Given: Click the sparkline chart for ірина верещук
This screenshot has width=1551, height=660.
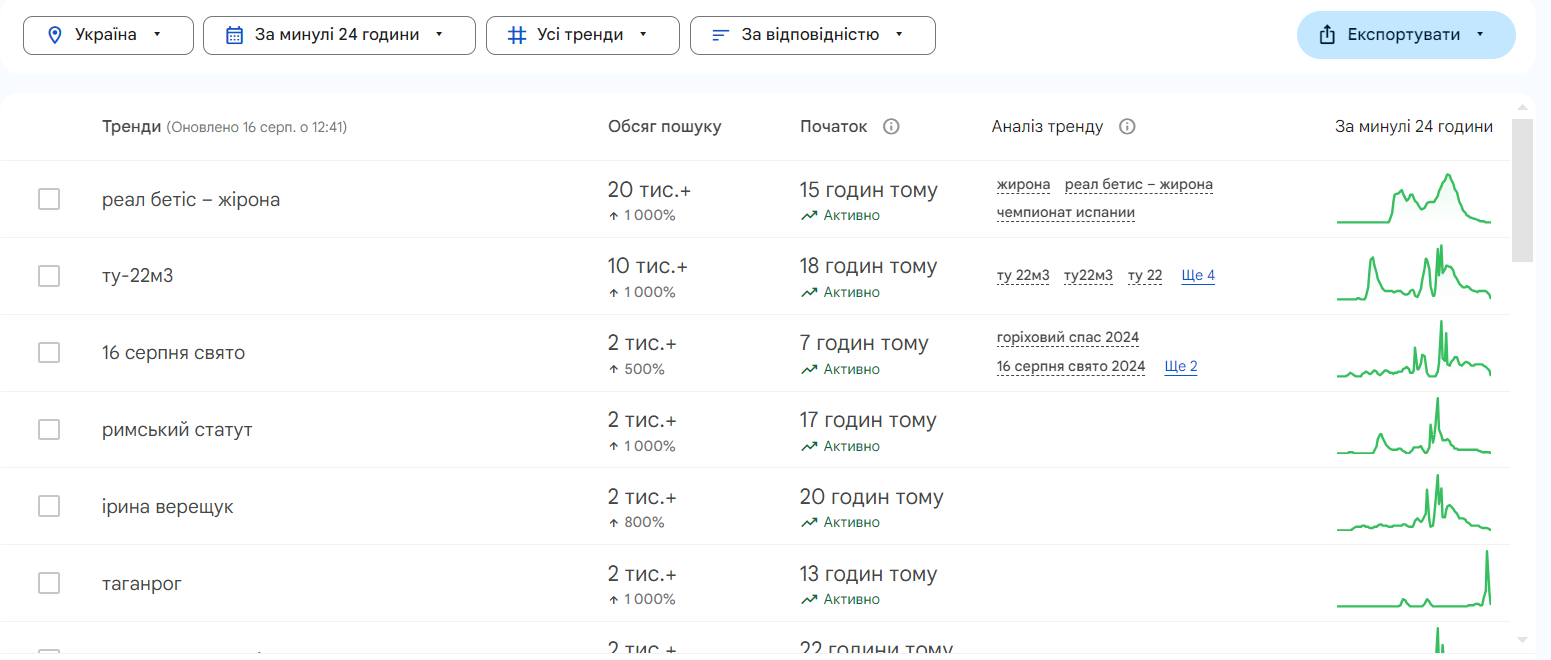Looking at the screenshot, I should click(x=1414, y=503).
